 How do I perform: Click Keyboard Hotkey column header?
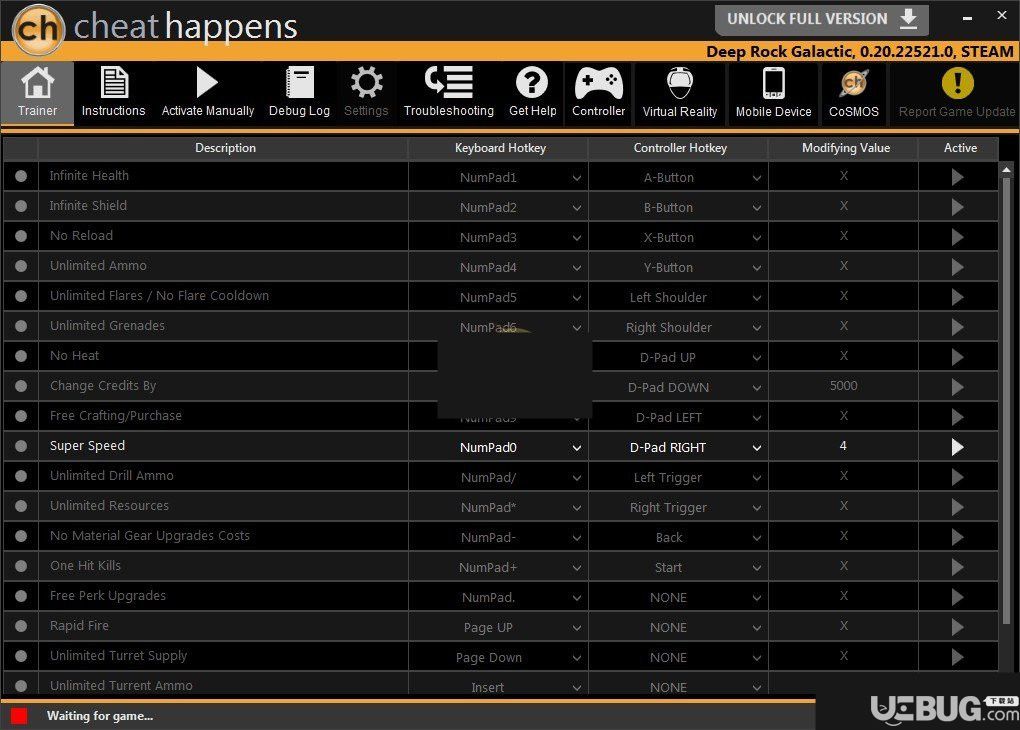[500, 148]
